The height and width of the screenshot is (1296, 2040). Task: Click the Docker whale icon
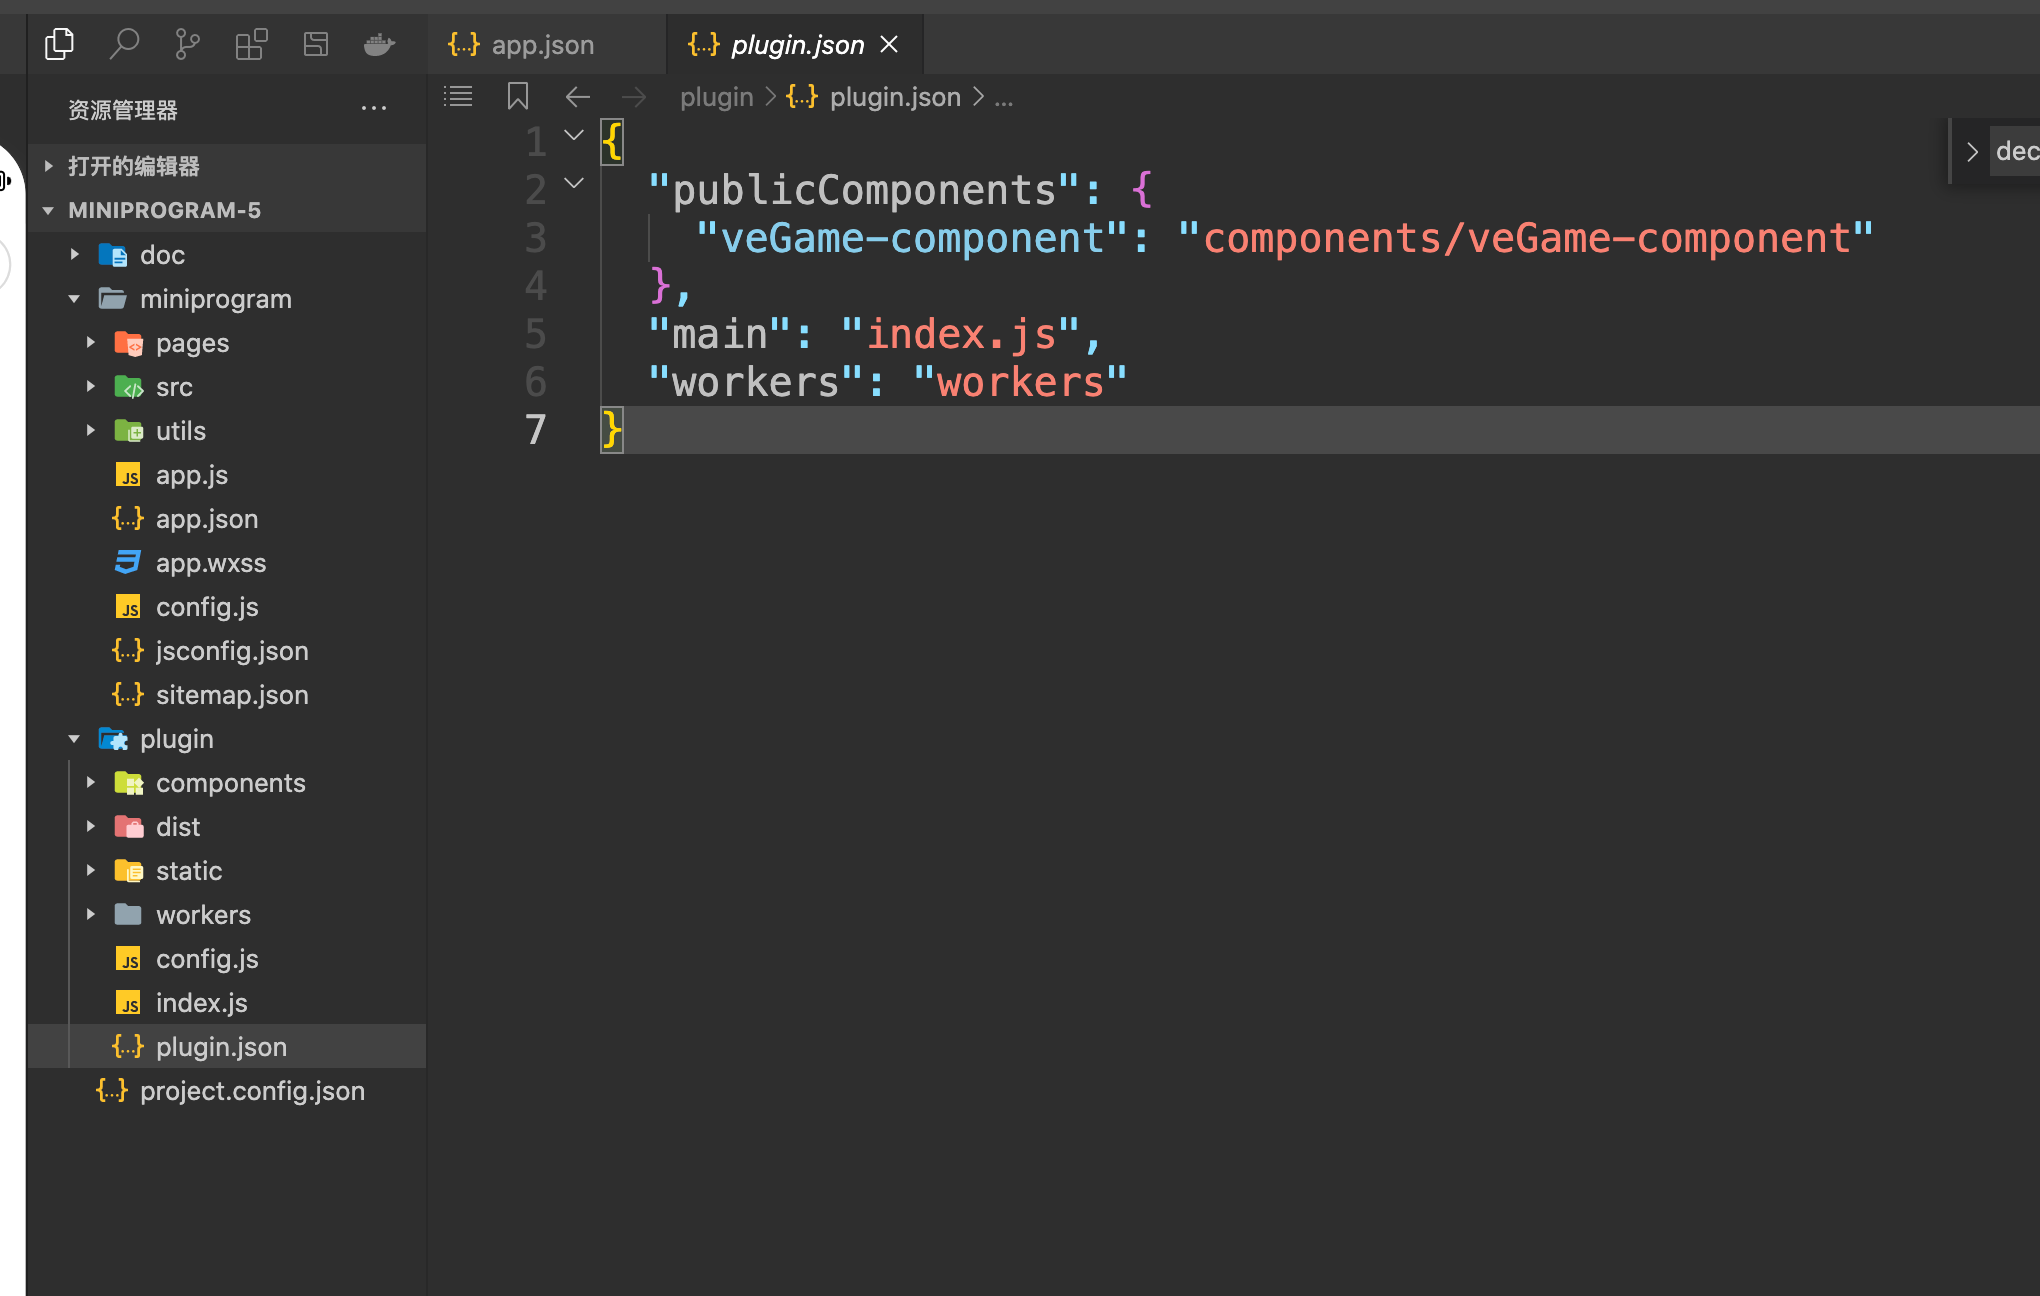click(379, 44)
